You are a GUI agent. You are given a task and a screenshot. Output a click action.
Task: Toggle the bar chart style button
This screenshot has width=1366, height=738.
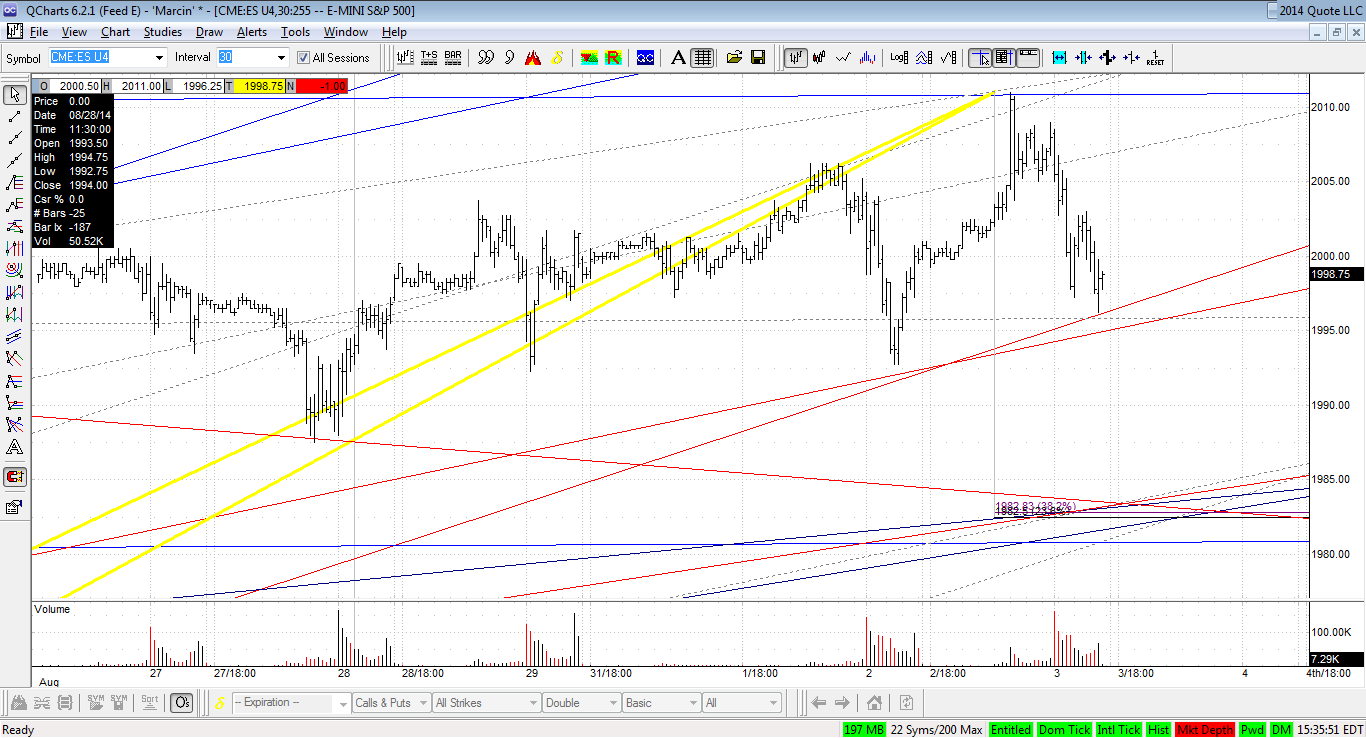[x=796, y=58]
